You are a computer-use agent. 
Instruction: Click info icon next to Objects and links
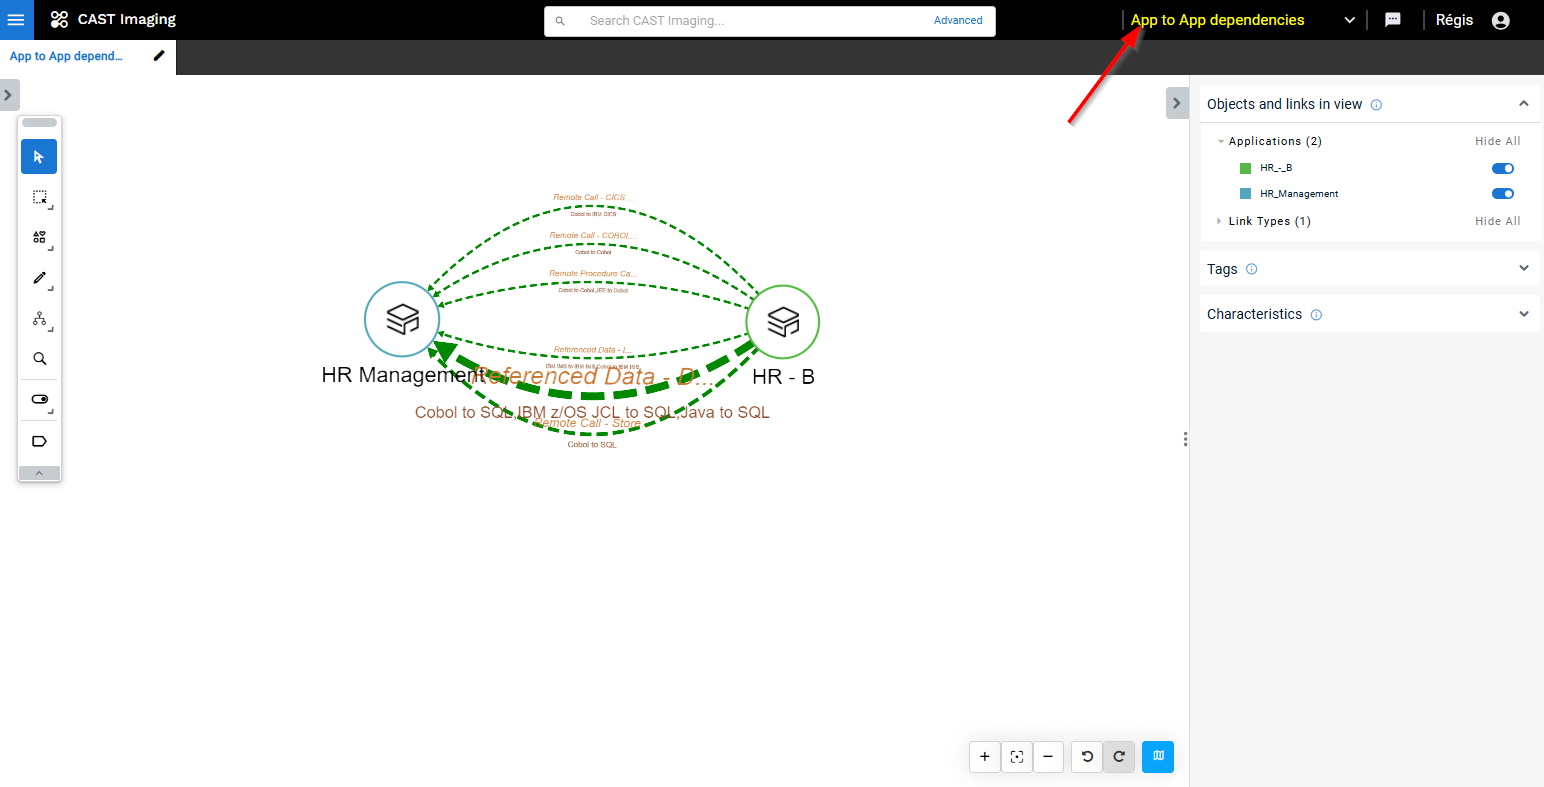click(x=1376, y=105)
